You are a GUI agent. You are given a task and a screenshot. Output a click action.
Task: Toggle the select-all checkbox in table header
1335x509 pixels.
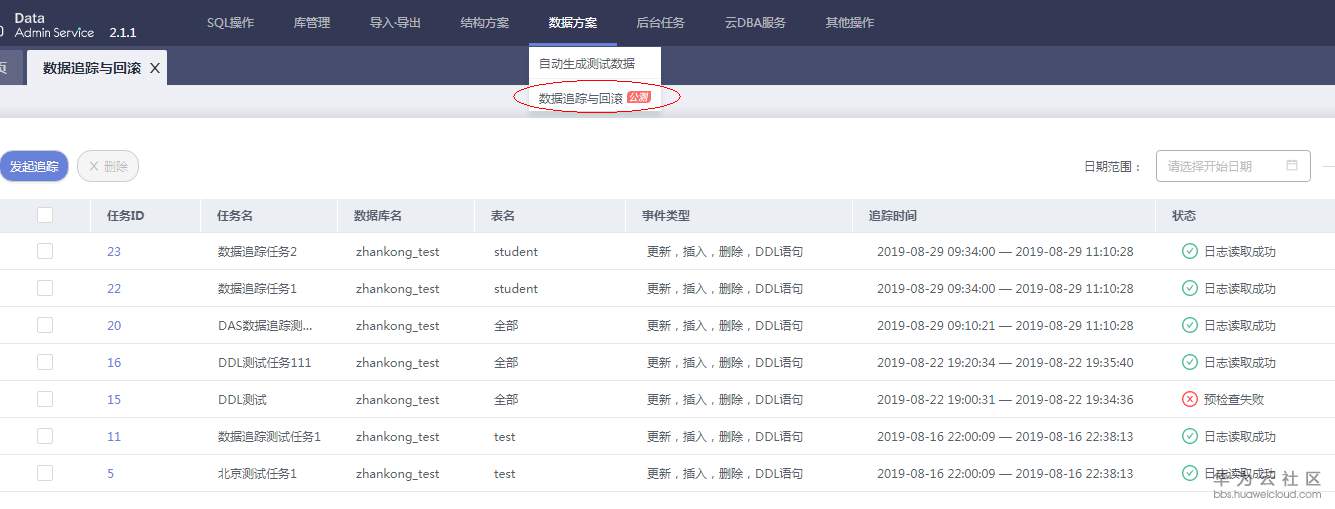pos(45,215)
